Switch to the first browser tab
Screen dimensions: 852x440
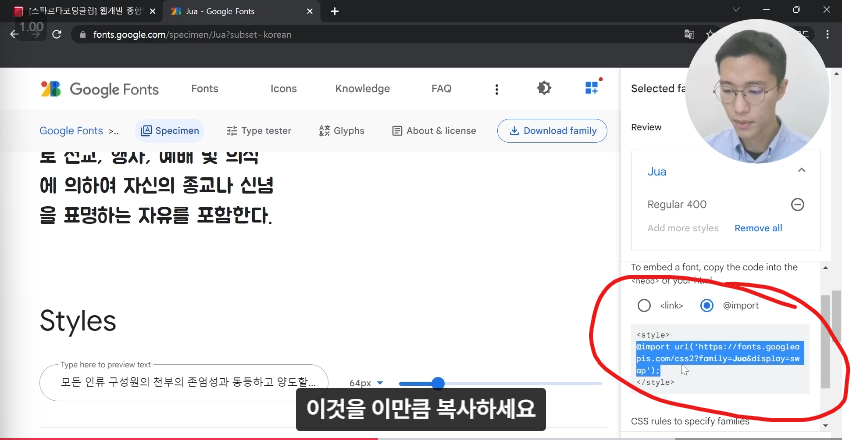click(x=84, y=11)
